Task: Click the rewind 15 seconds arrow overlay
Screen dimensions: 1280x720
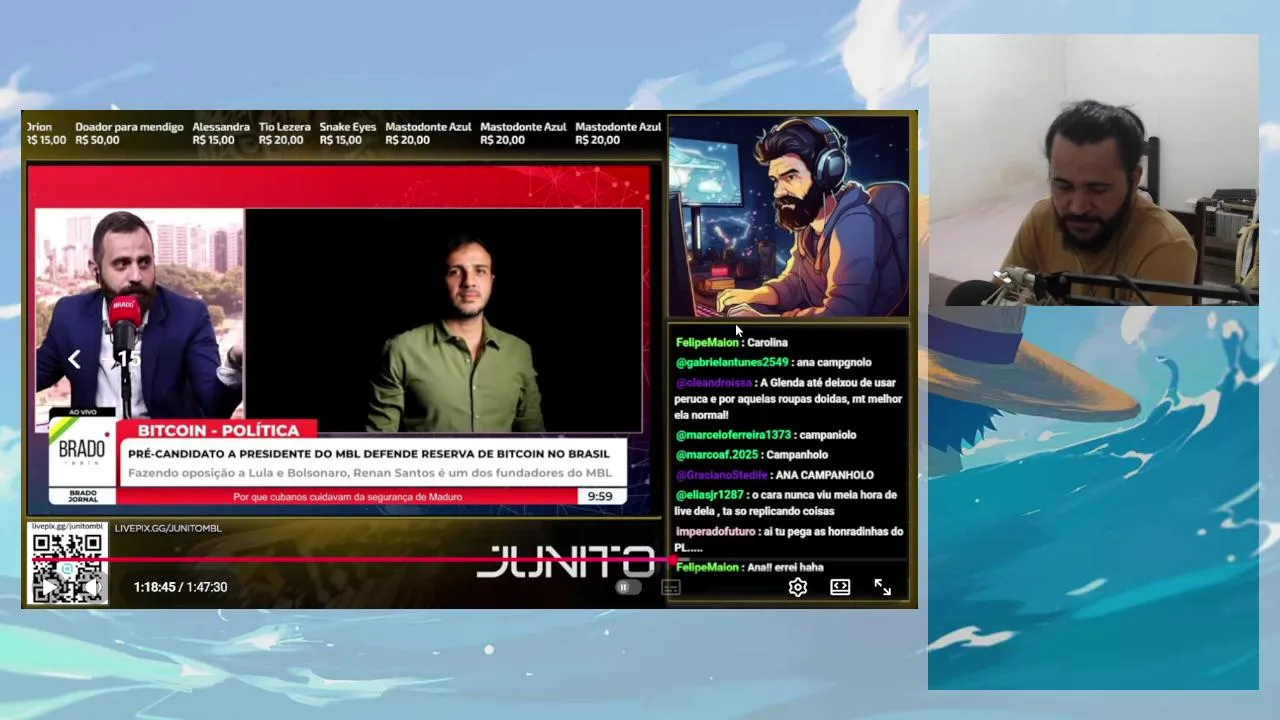Action: (74, 359)
